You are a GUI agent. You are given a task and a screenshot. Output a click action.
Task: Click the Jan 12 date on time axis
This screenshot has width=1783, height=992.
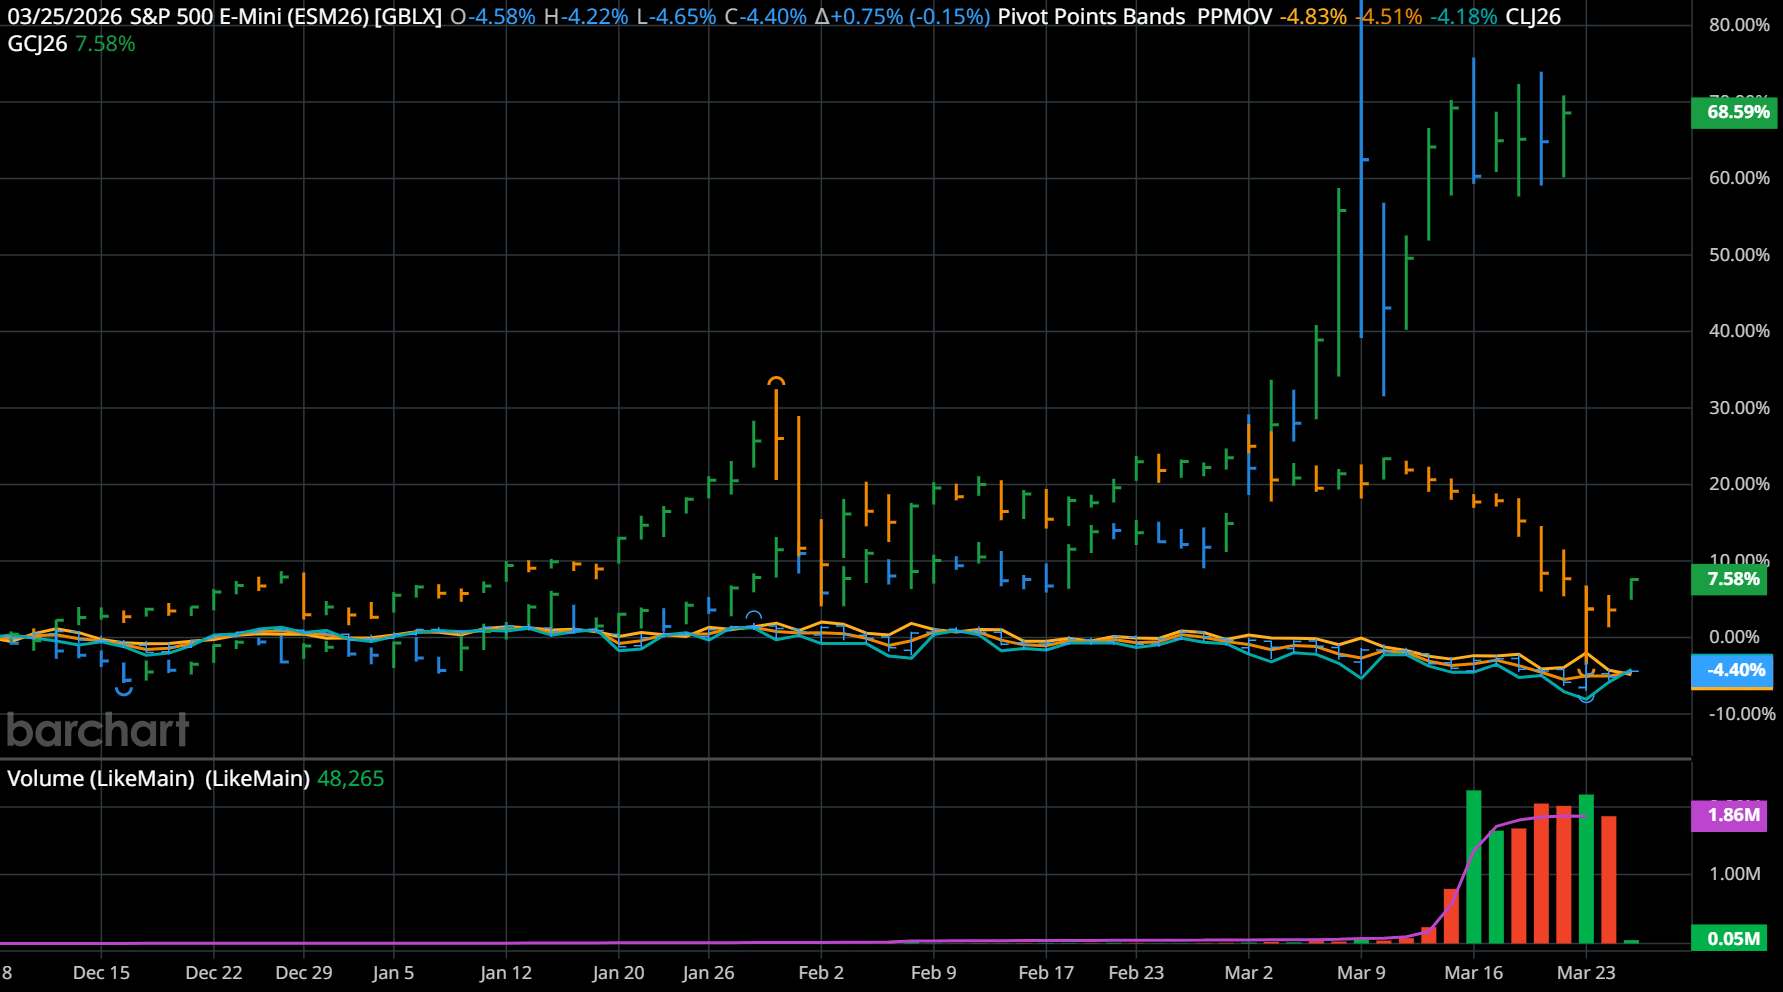506,973
